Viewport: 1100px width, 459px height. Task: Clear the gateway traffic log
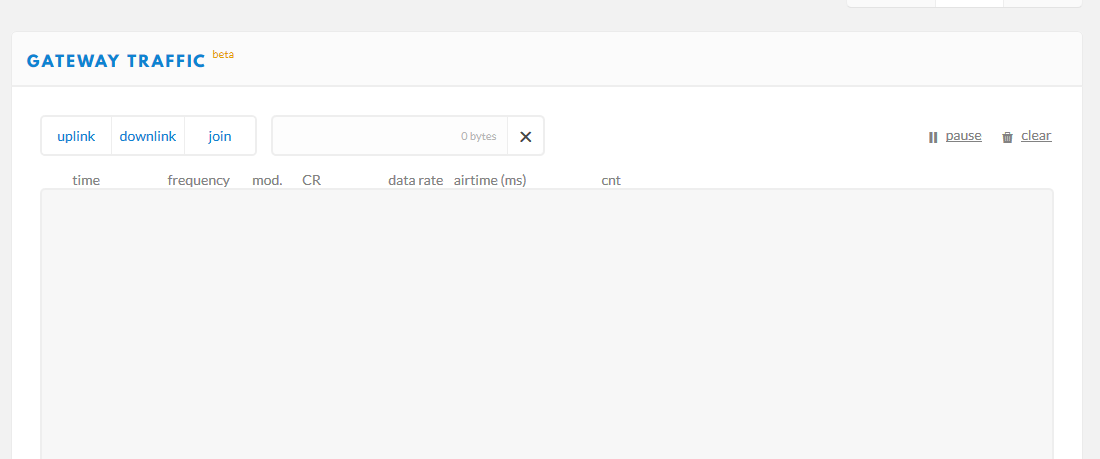(x=1036, y=136)
